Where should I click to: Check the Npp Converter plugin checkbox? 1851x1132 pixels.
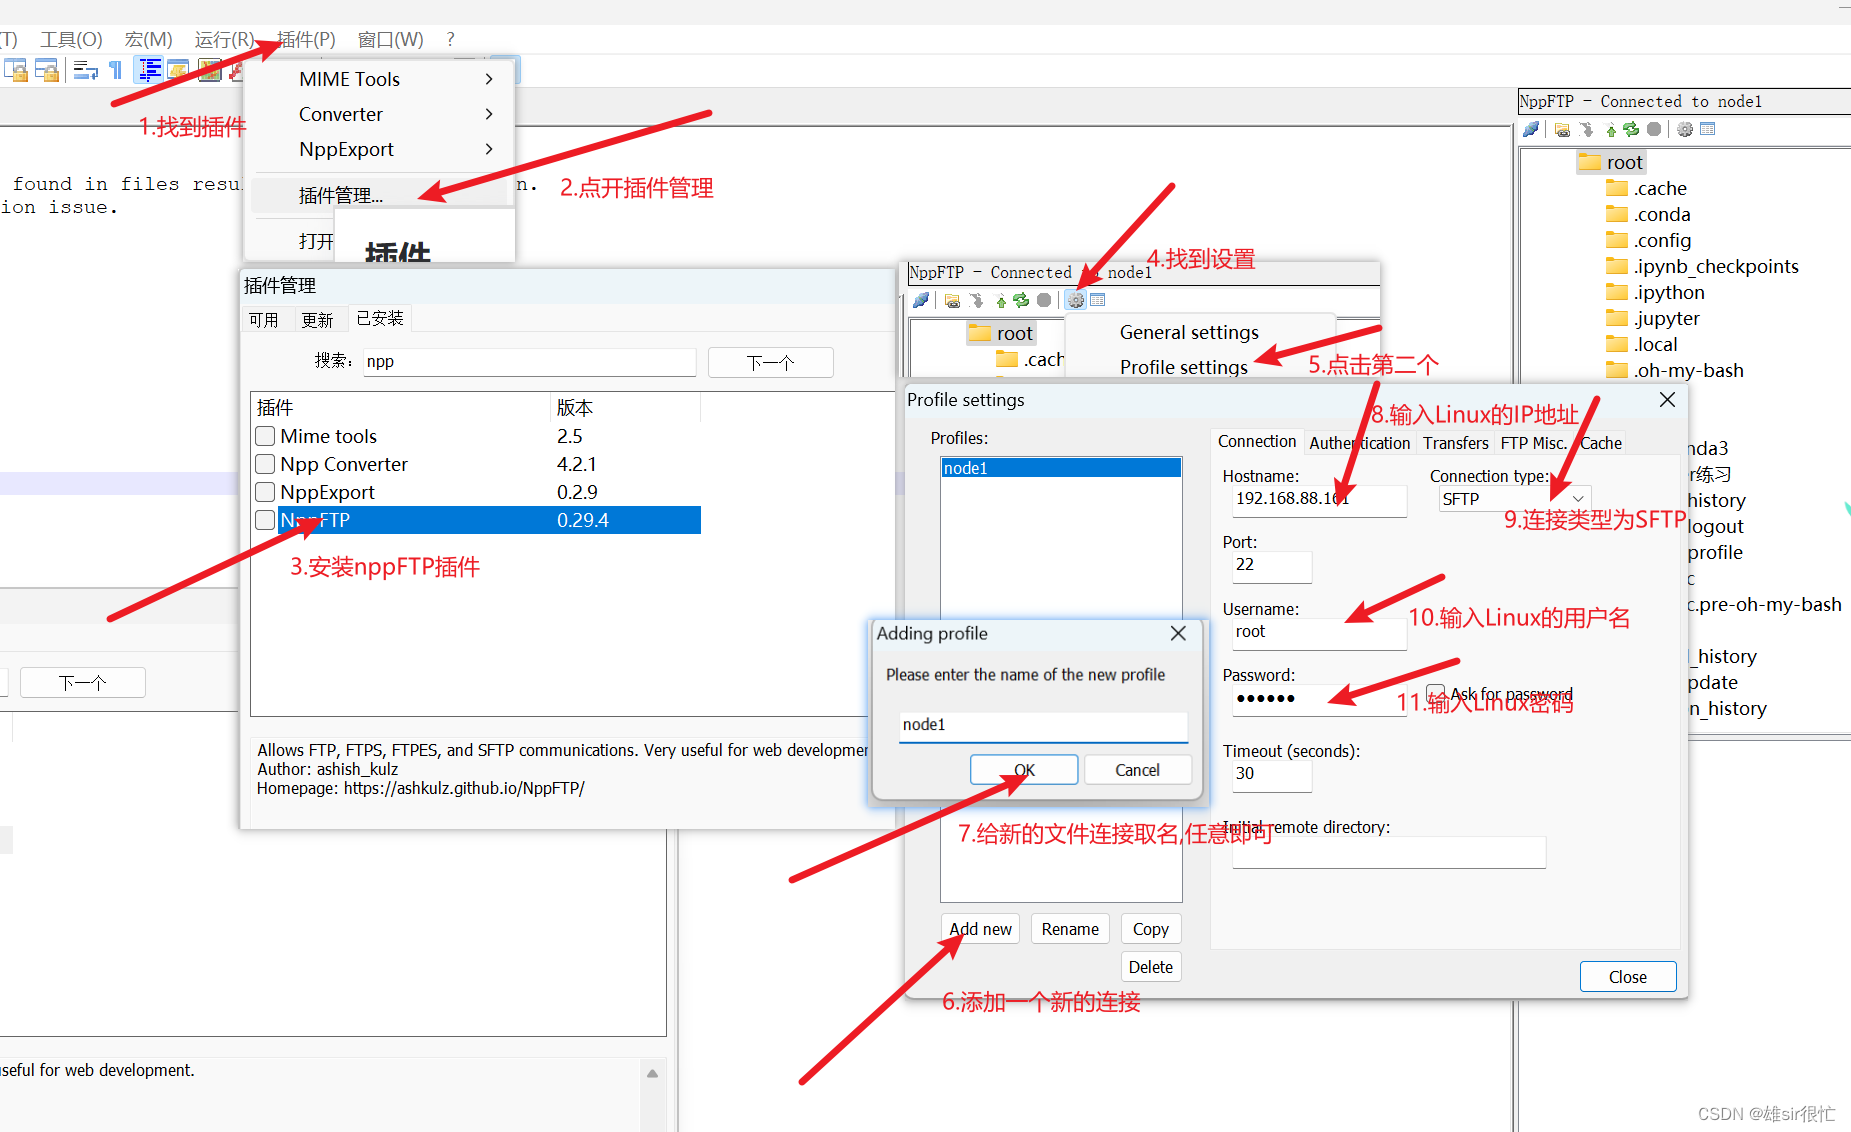(x=265, y=464)
